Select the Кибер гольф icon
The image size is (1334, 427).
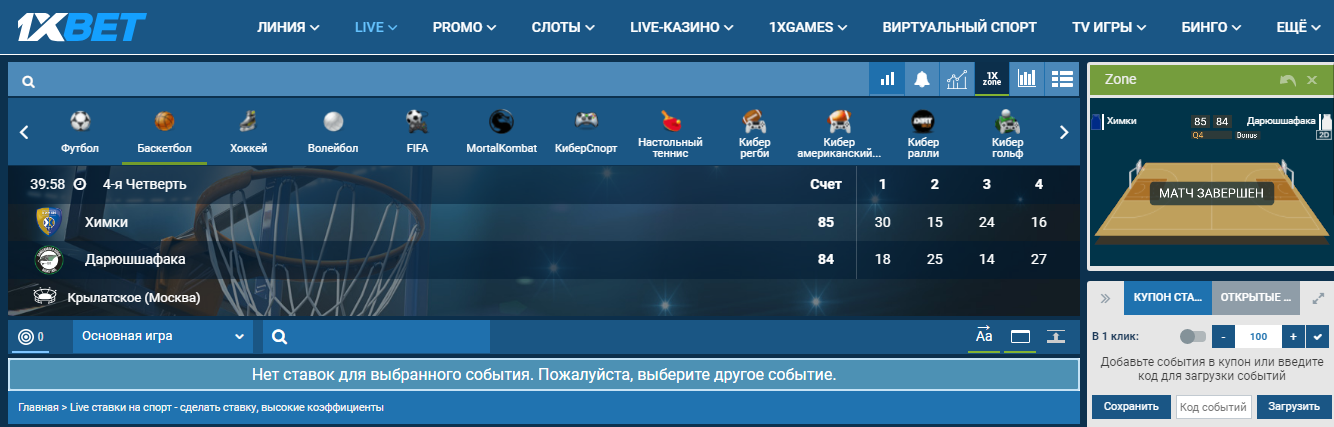(x=1007, y=121)
